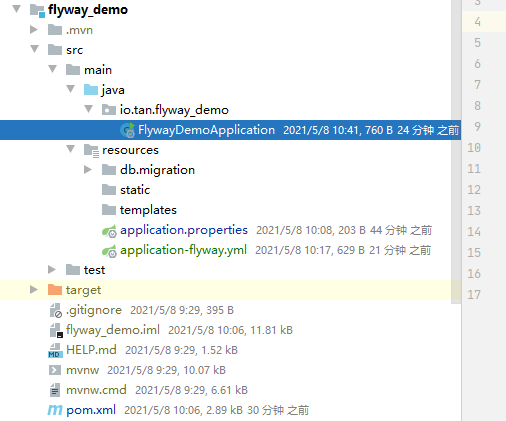Select the FlywayDemoApplication class
The height and width of the screenshot is (421, 506).
[206, 130]
